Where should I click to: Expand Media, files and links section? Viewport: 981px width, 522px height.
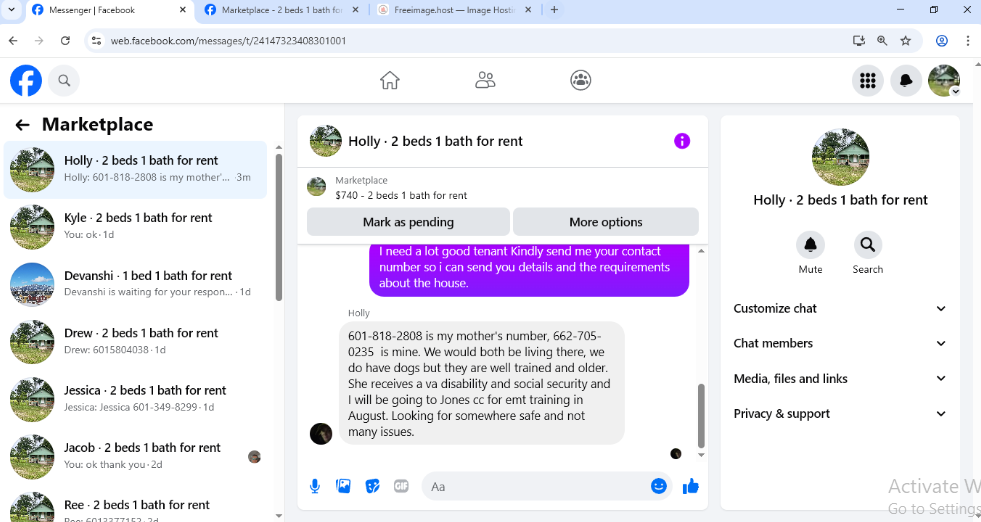point(840,379)
